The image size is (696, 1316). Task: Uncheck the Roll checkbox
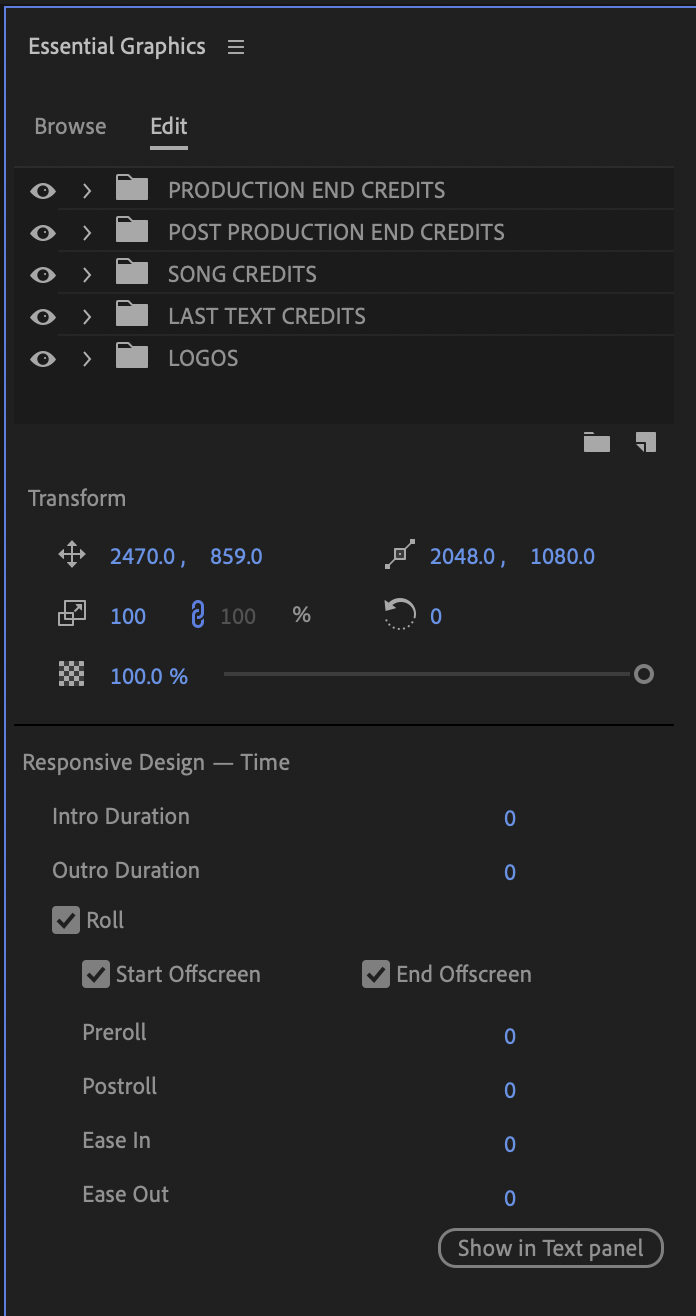[x=65, y=920]
